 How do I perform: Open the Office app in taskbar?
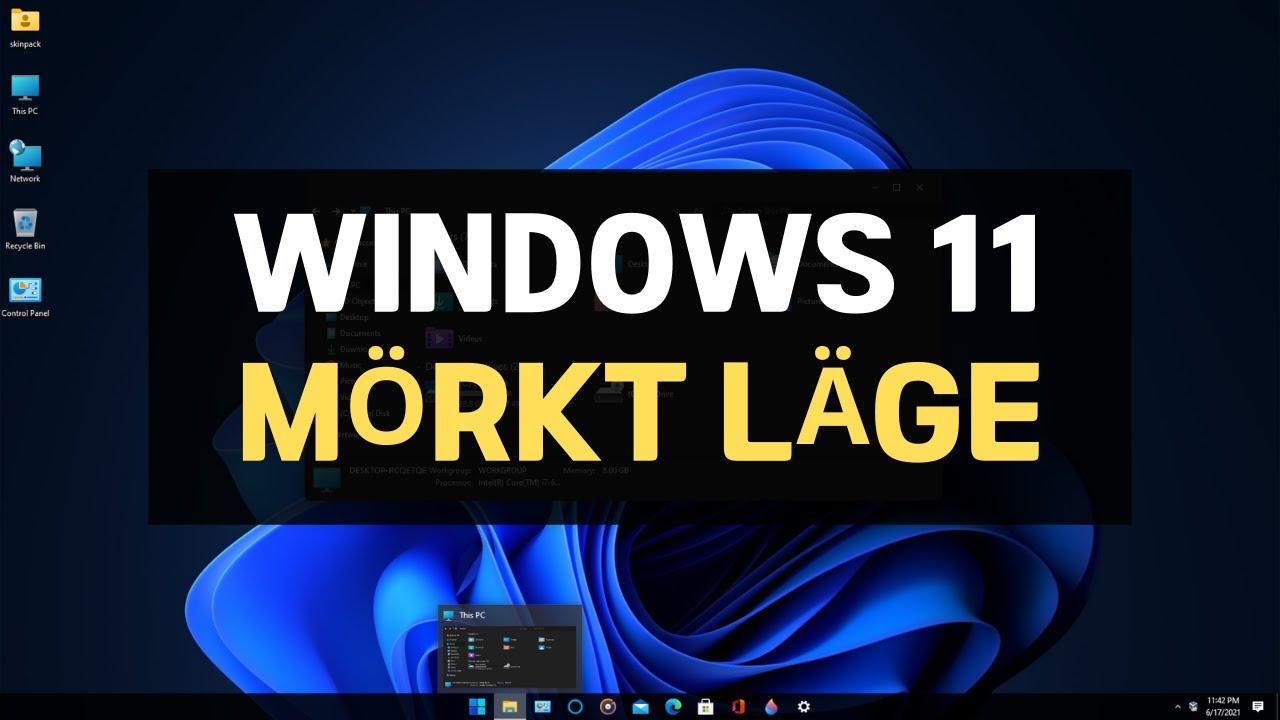coord(738,707)
